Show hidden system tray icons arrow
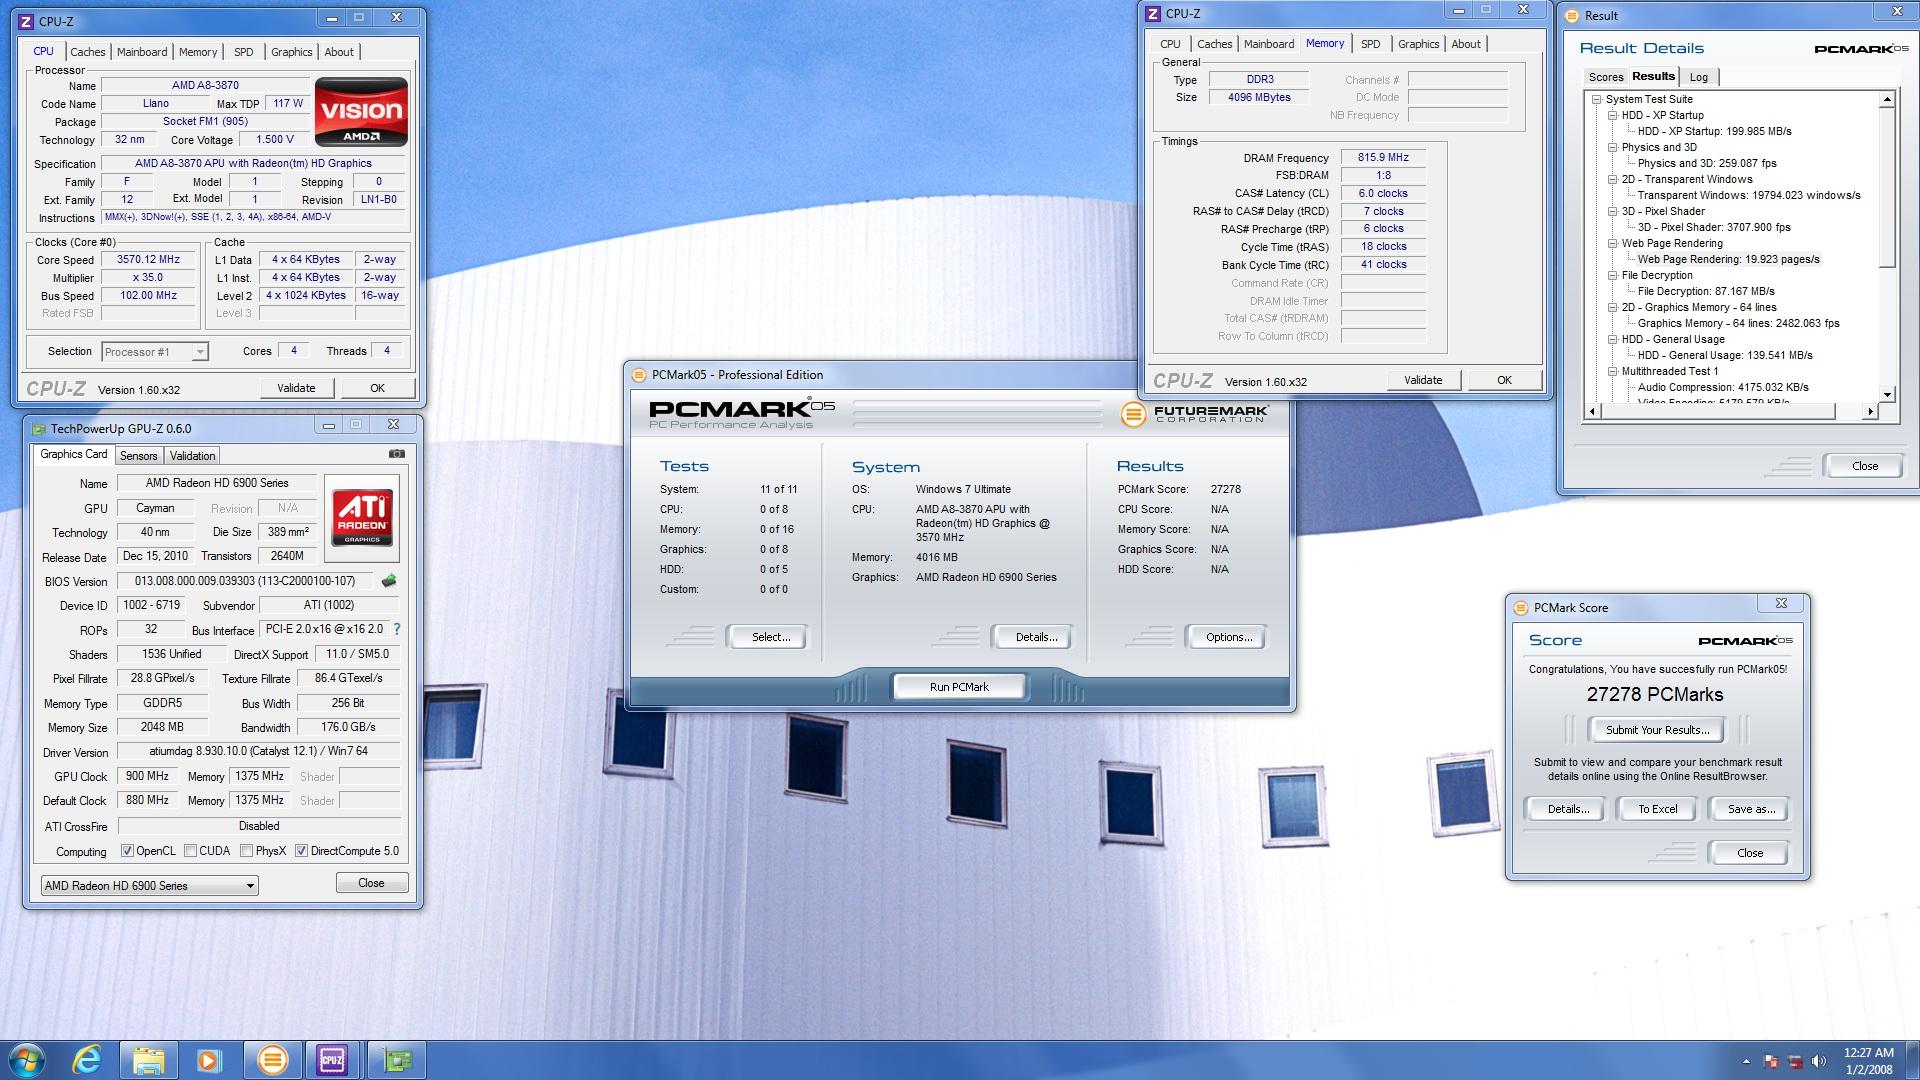The image size is (1920, 1080). coord(1746,1061)
